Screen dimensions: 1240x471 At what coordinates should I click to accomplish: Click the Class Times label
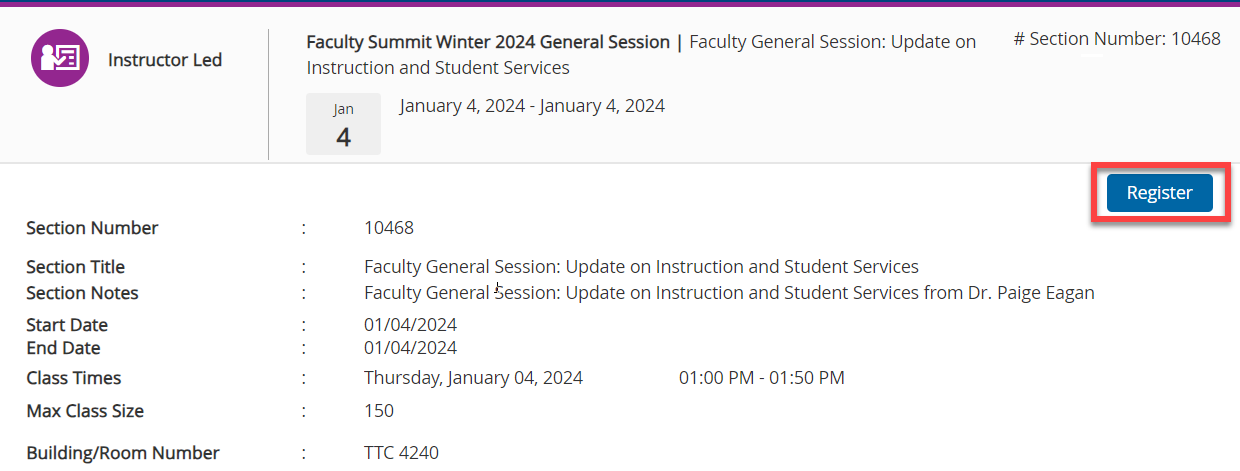point(74,378)
